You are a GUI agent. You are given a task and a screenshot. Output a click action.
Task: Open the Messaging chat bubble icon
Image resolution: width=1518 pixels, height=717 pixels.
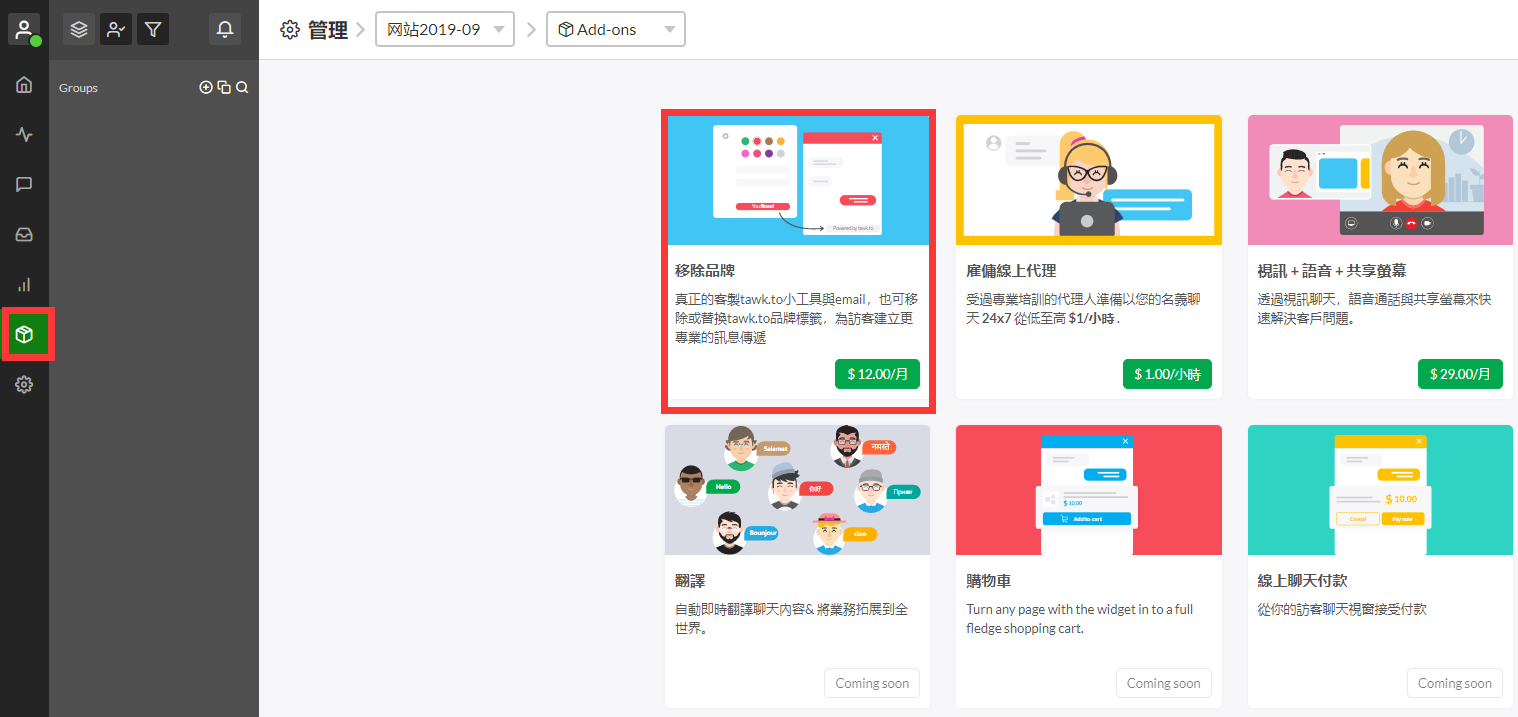24,184
